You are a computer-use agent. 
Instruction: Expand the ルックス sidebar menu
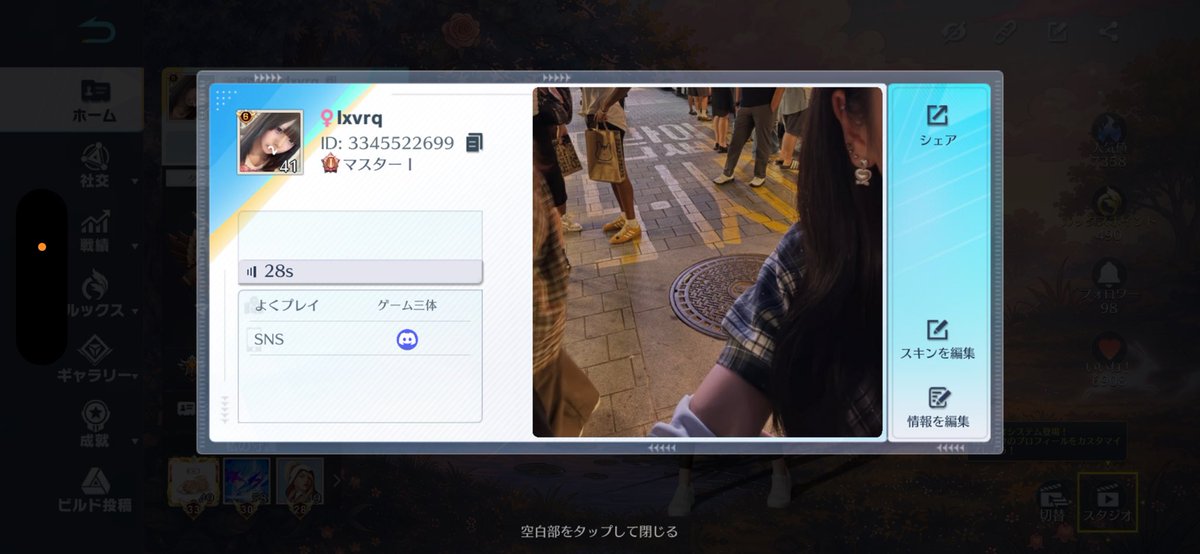click(x=94, y=295)
